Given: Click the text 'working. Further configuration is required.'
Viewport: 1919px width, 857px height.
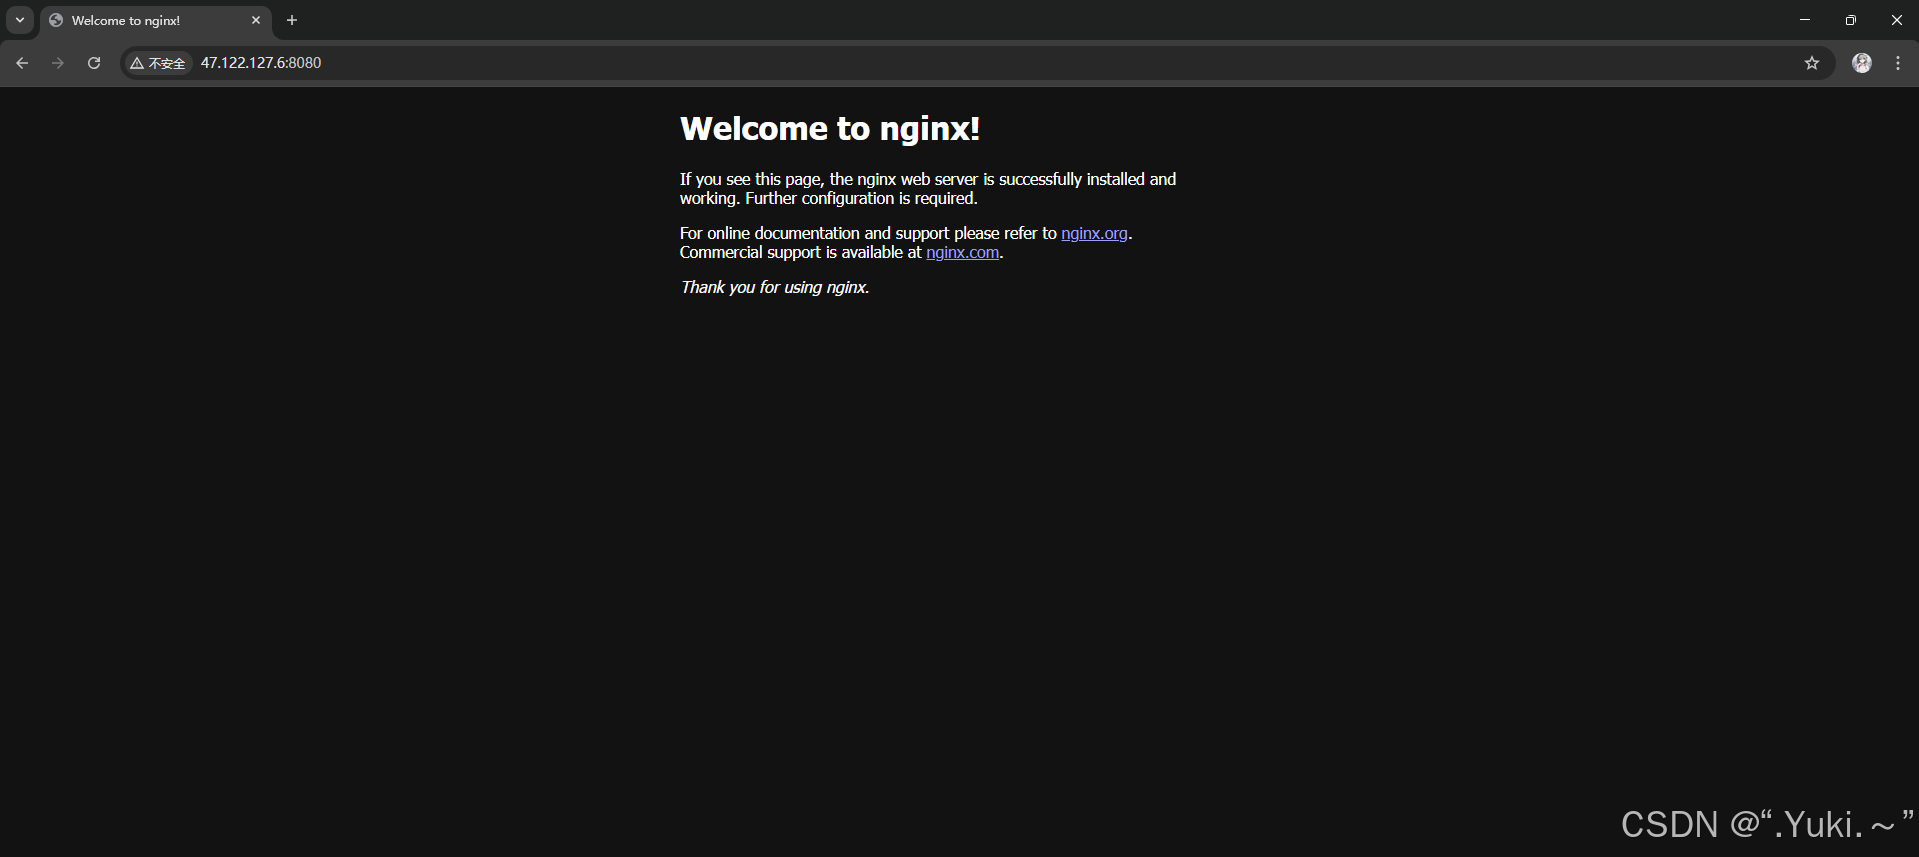Looking at the screenshot, I should pyautogui.click(x=829, y=198).
